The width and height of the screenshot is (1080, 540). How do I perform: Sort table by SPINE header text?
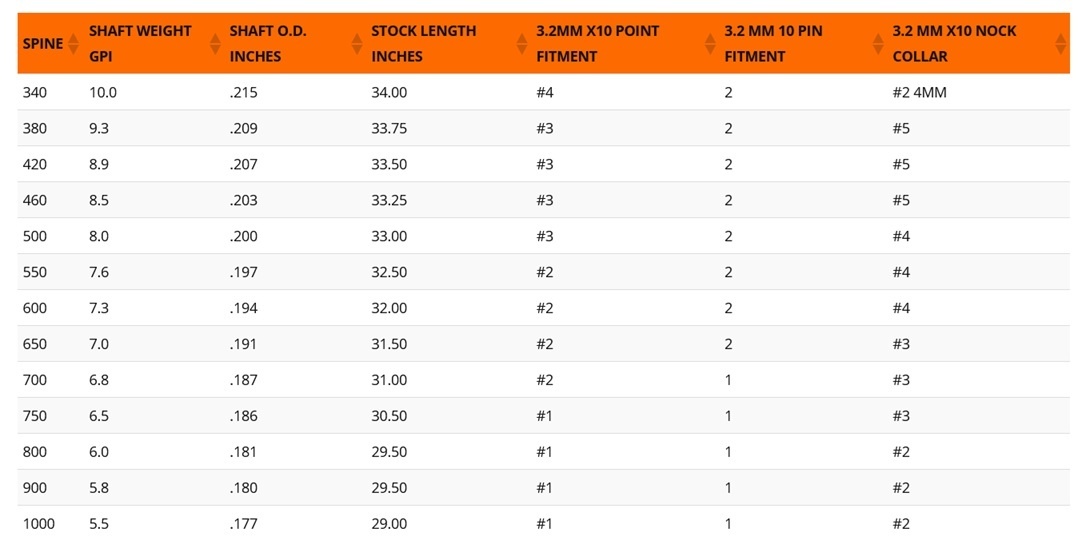coord(43,44)
